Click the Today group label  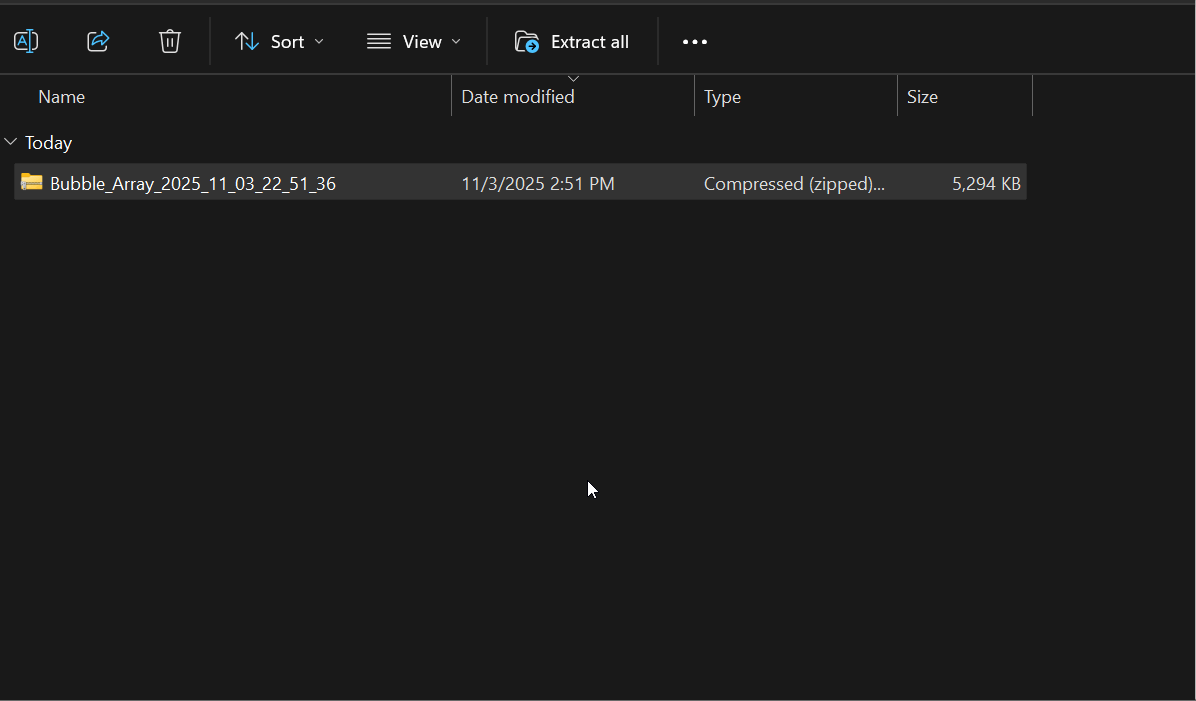(x=48, y=142)
